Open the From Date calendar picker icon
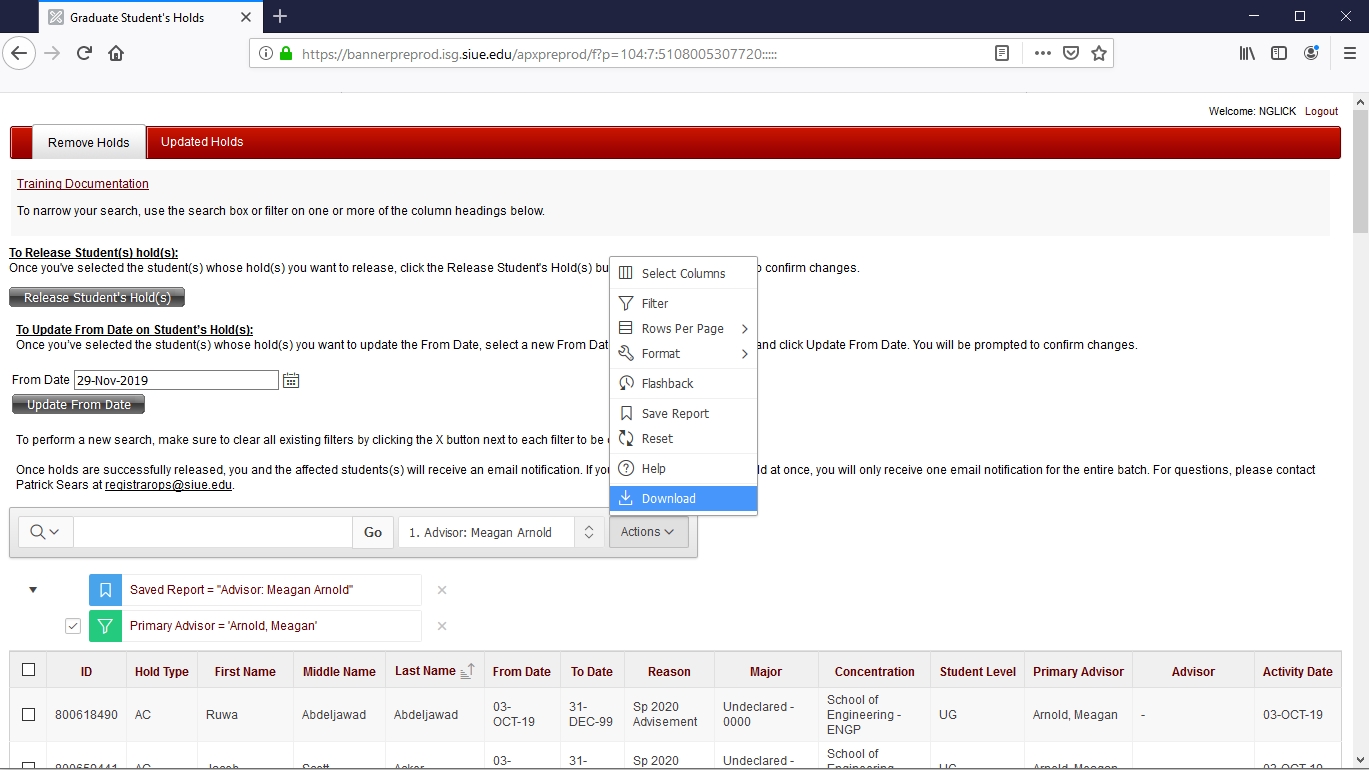 coord(291,380)
